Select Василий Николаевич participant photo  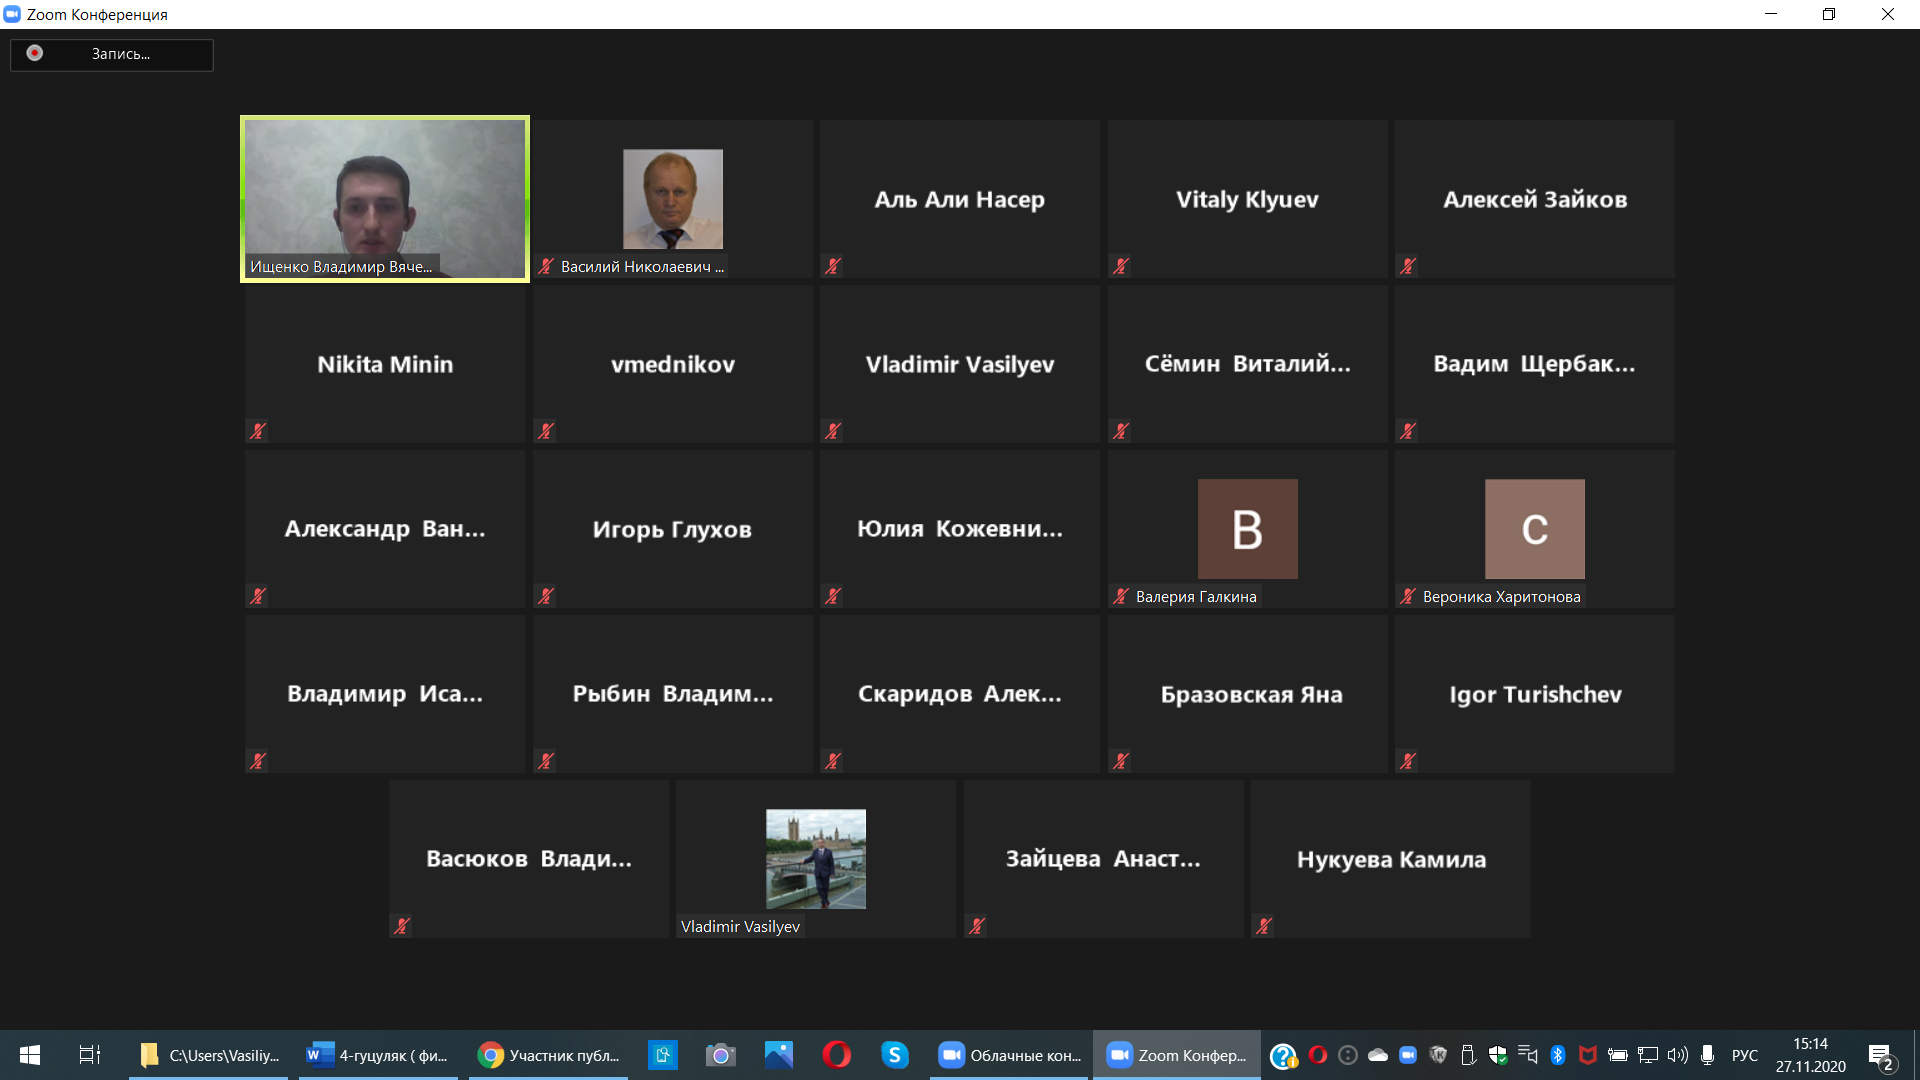click(672, 199)
